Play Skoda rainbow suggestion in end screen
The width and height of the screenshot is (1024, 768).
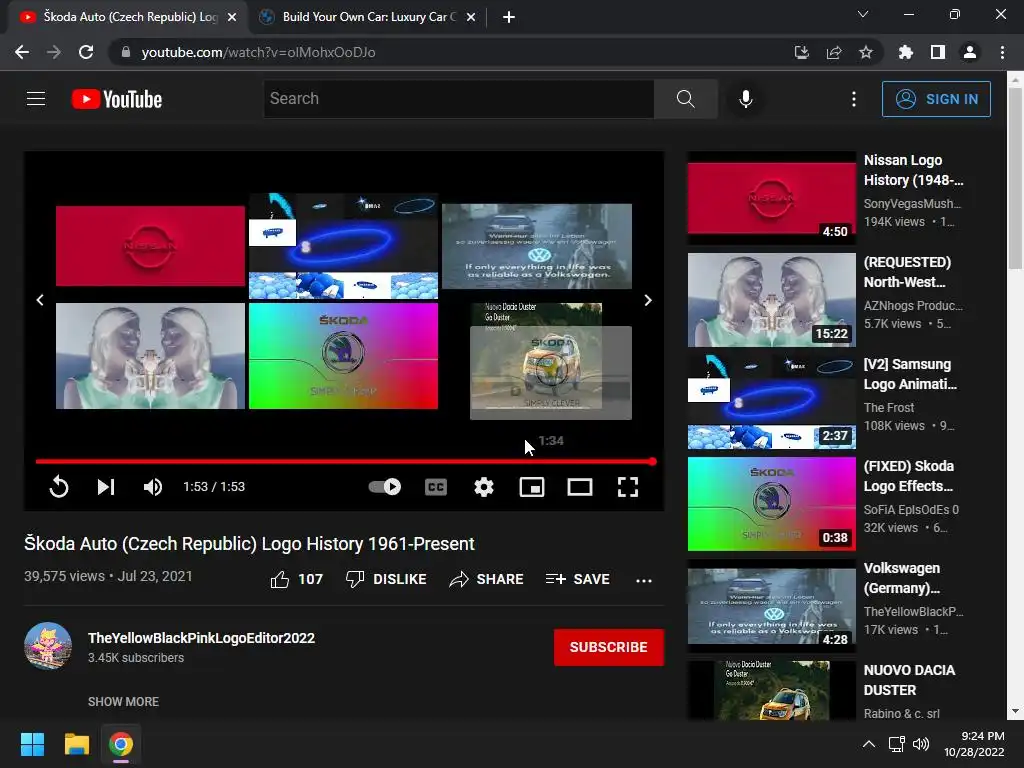(344, 355)
